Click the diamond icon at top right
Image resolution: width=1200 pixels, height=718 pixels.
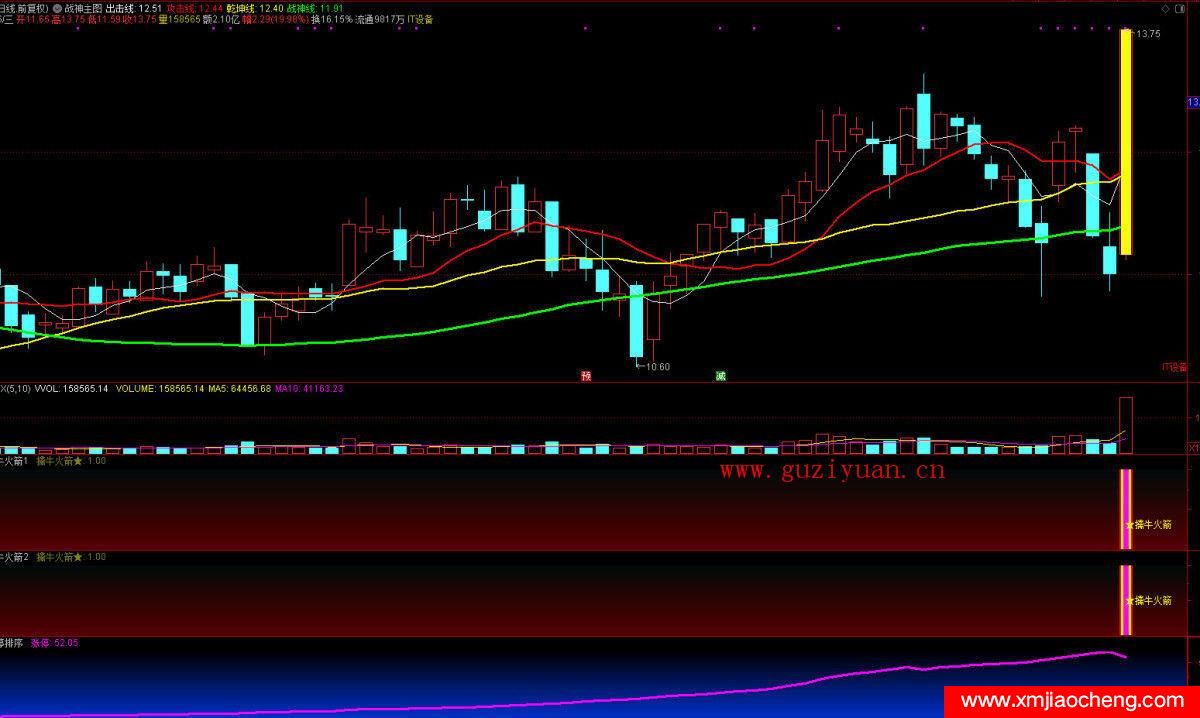[1166, 8]
